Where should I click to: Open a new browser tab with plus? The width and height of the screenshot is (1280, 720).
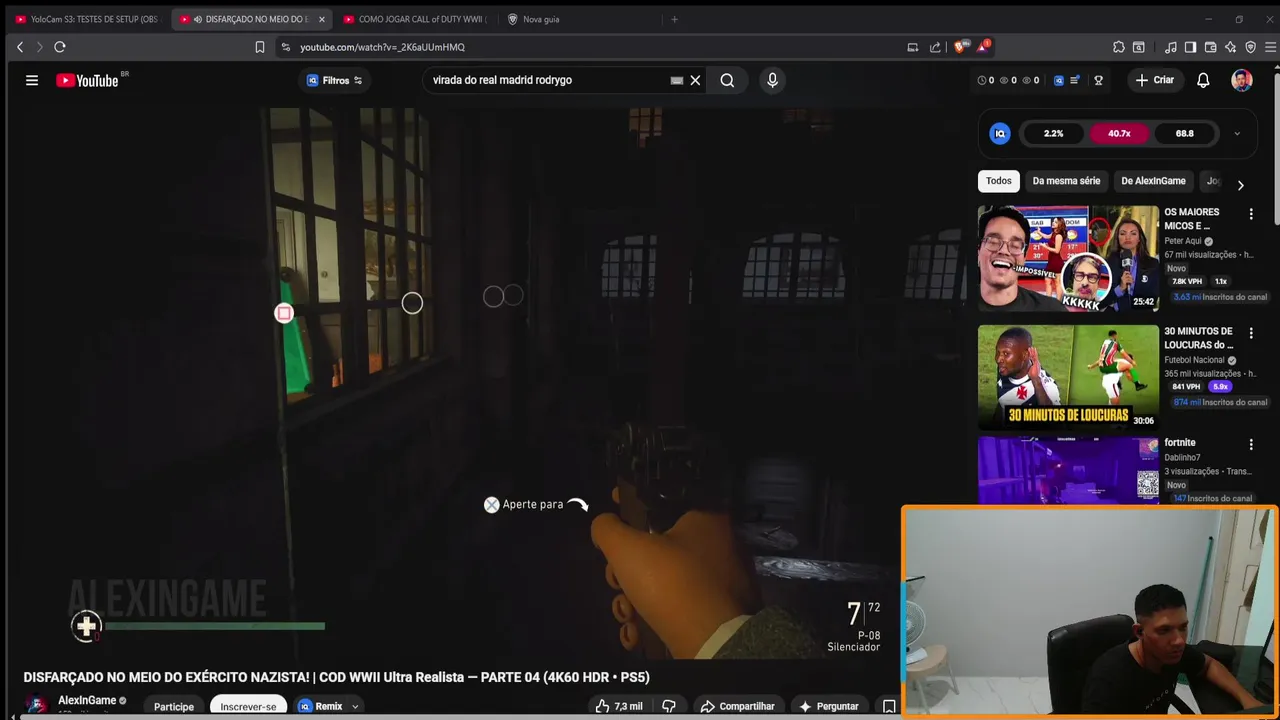pos(674,19)
